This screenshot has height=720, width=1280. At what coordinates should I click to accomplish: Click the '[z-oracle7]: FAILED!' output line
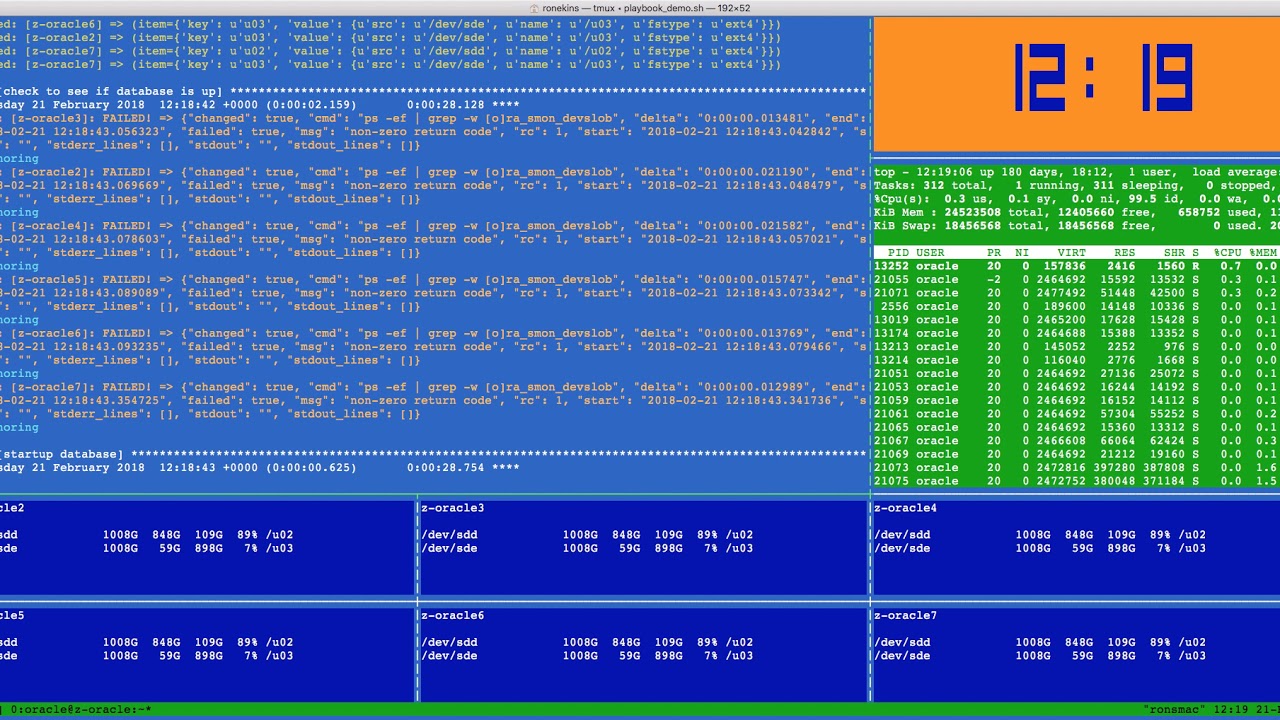pos(434,387)
